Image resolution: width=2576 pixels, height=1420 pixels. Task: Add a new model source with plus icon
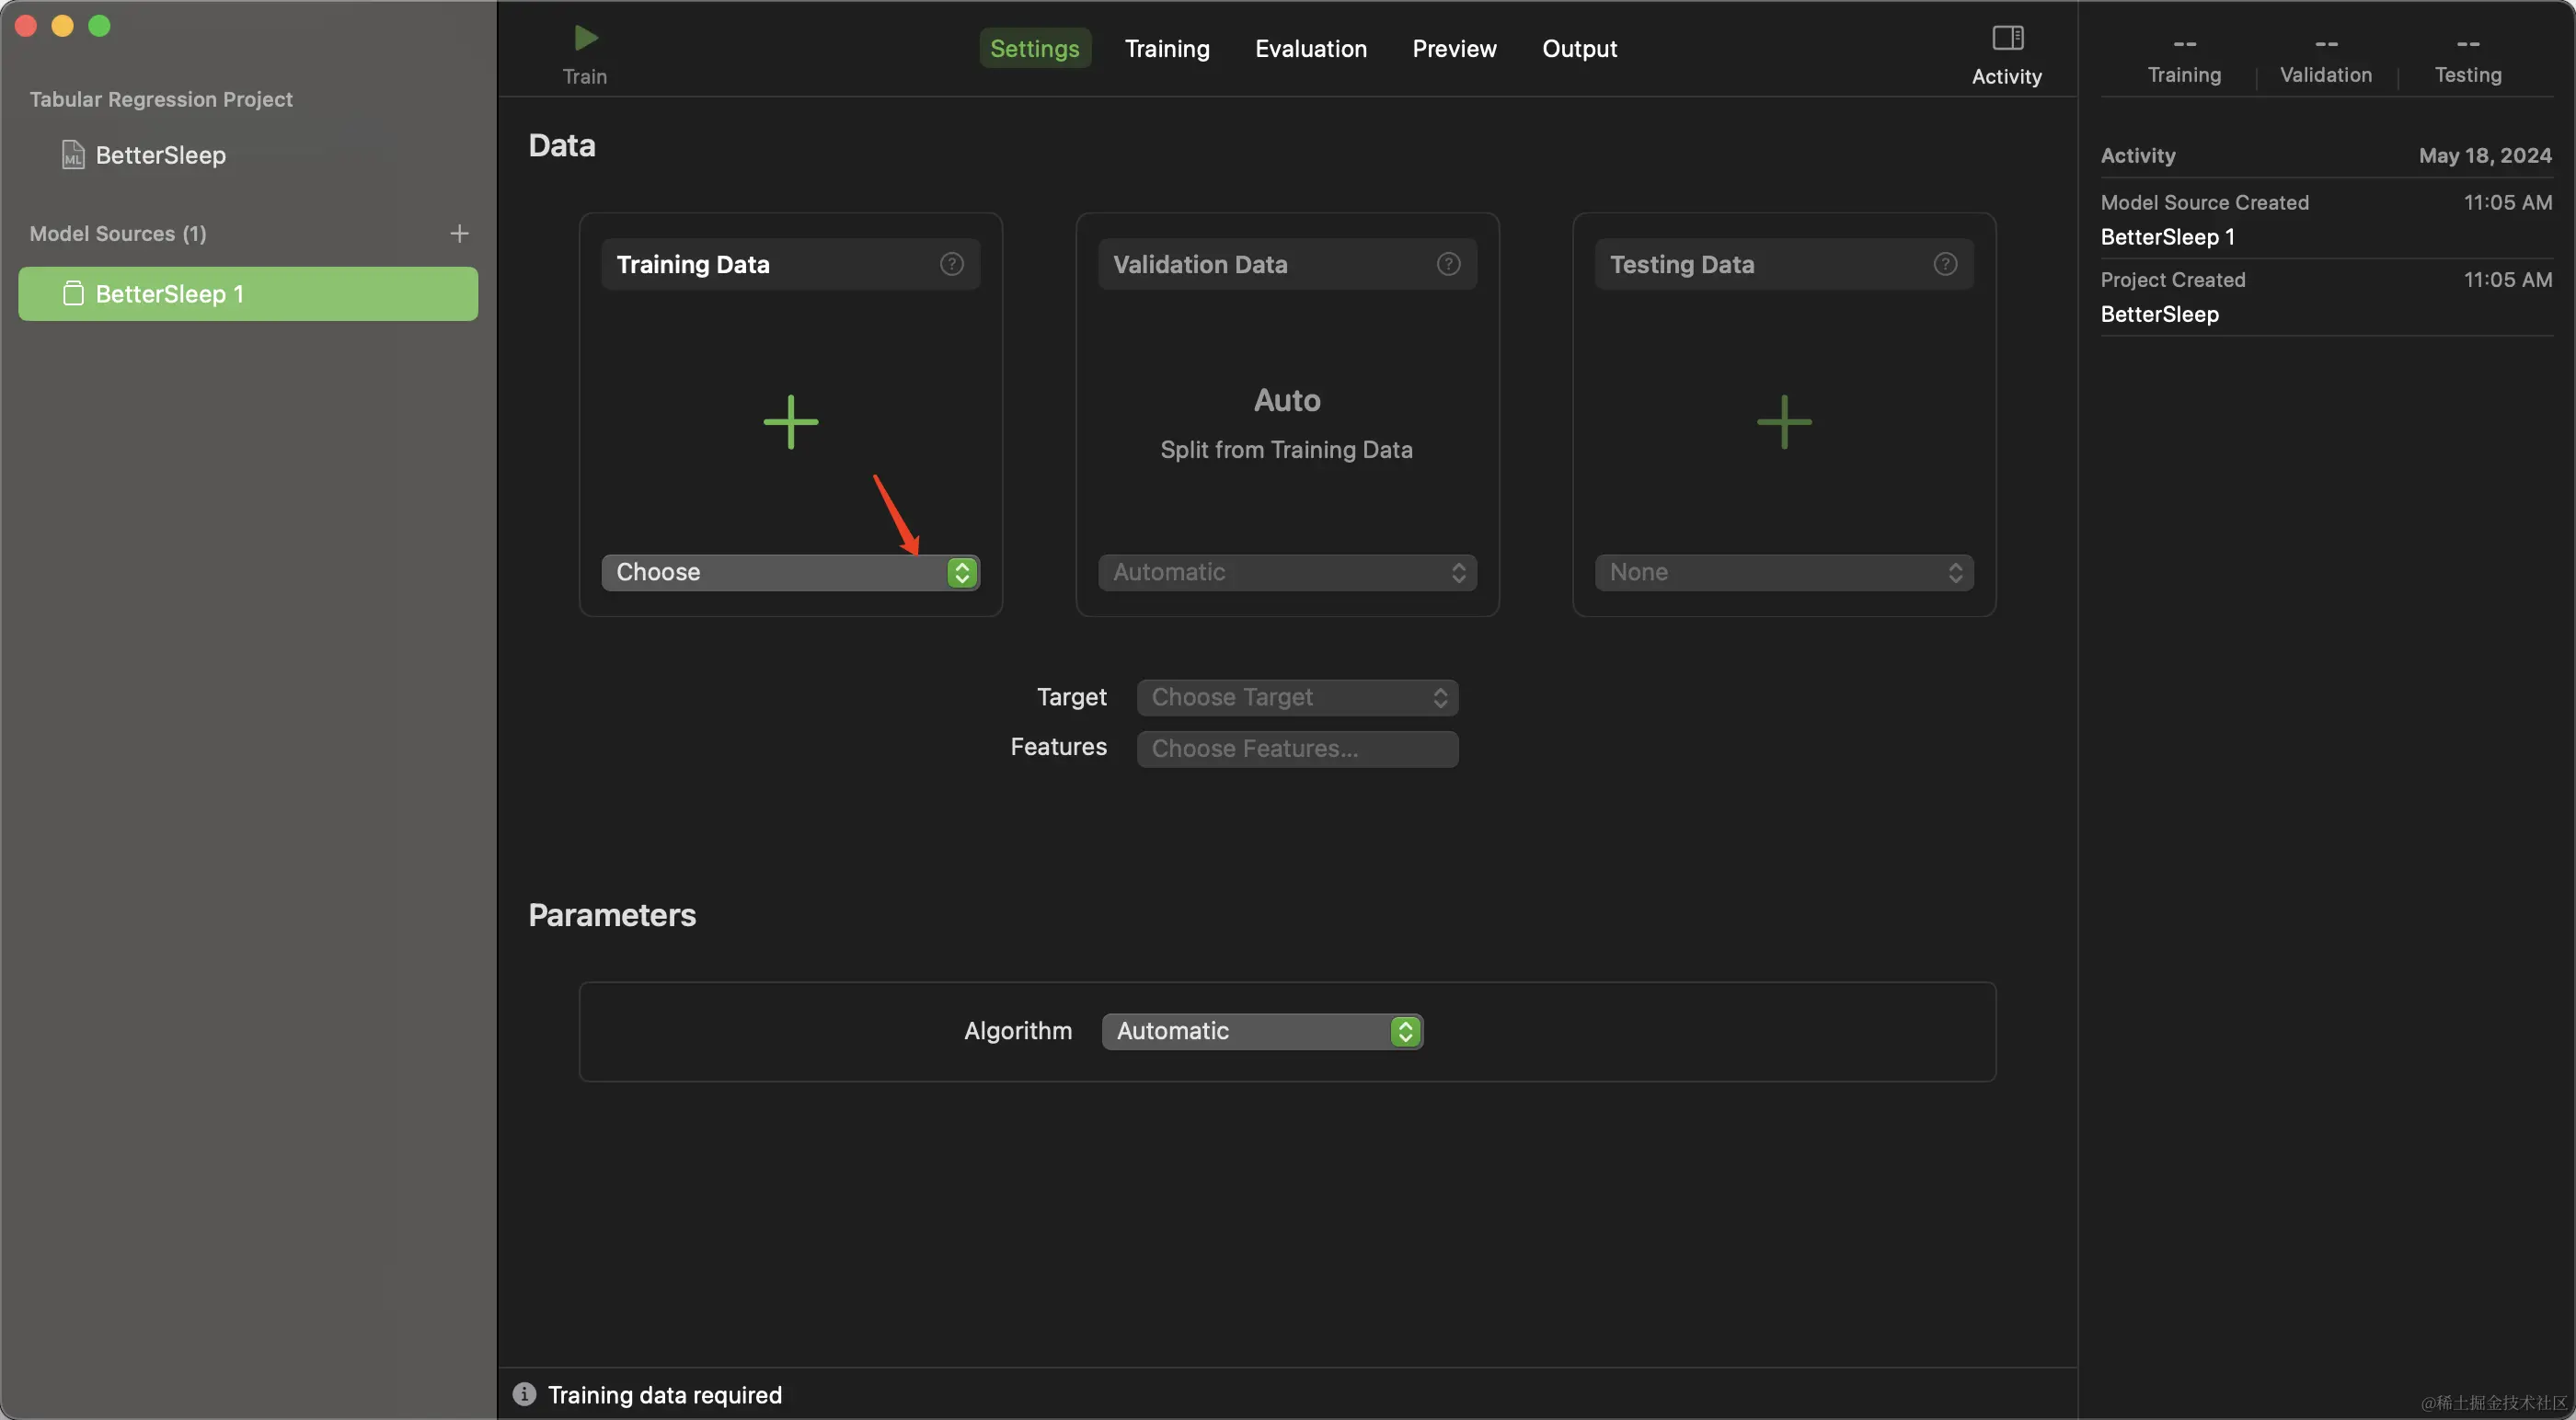pyautogui.click(x=459, y=233)
